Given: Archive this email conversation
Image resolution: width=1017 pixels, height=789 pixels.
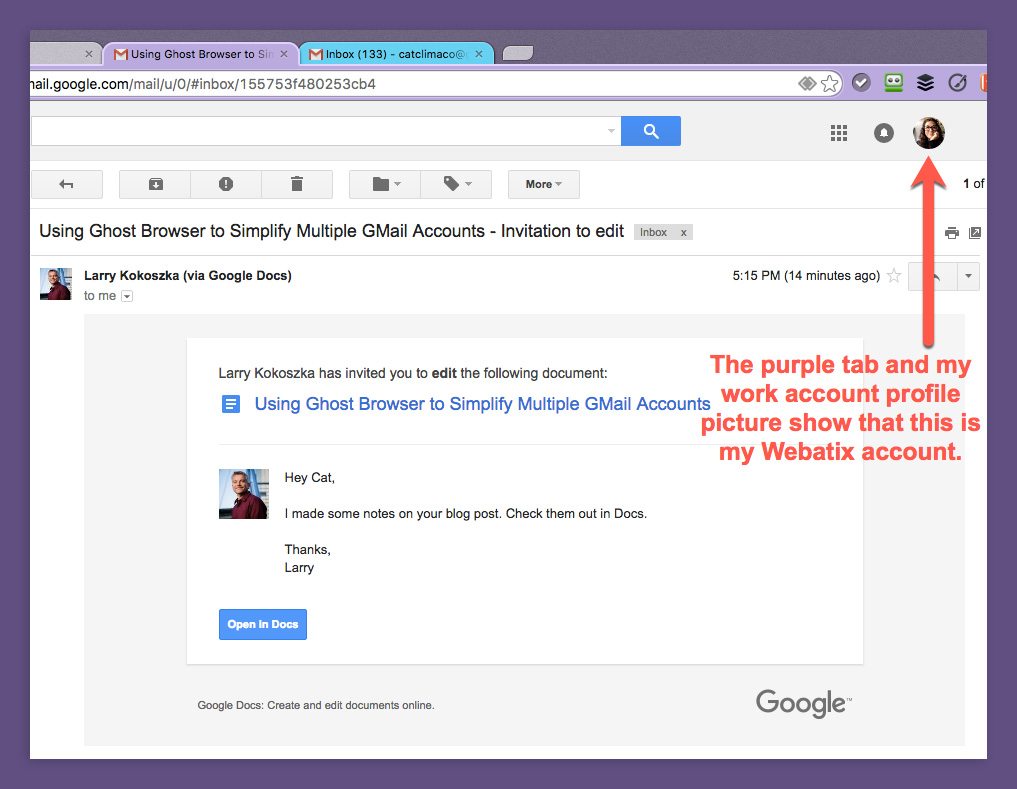Looking at the screenshot, I should (x=156, y=184).
